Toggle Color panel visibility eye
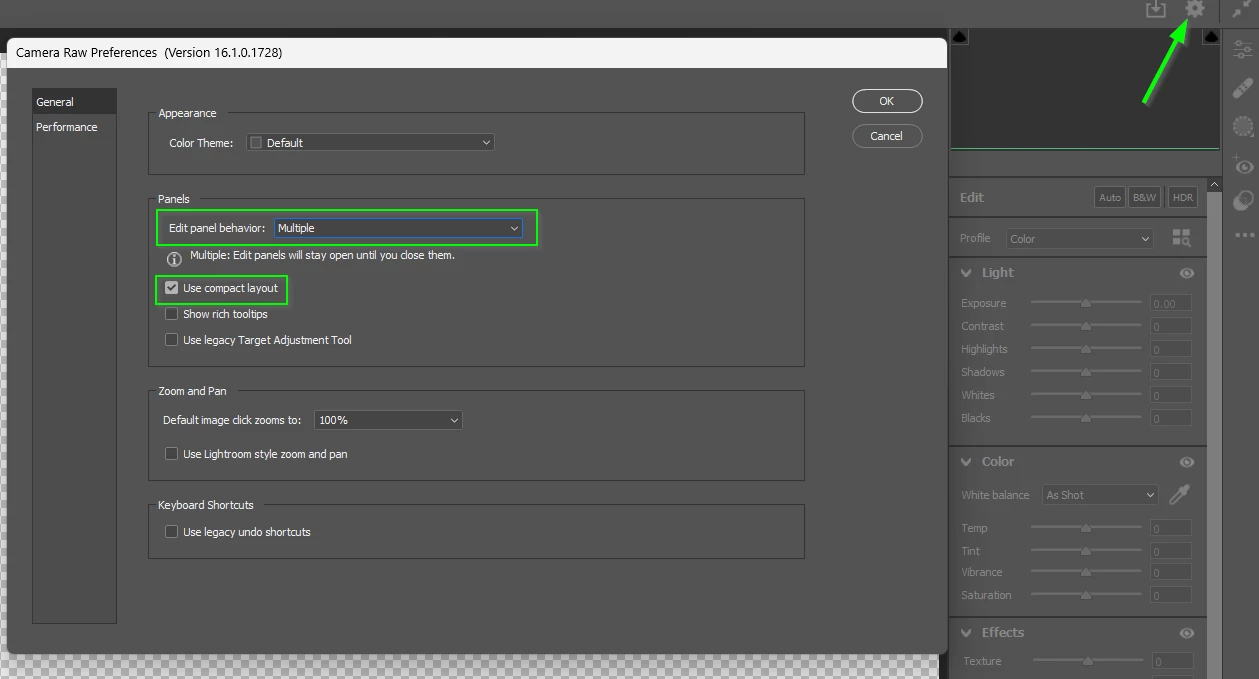The width and height of the screenshot is (1259, 679). pyautogui.click(x=1187, y=462)
